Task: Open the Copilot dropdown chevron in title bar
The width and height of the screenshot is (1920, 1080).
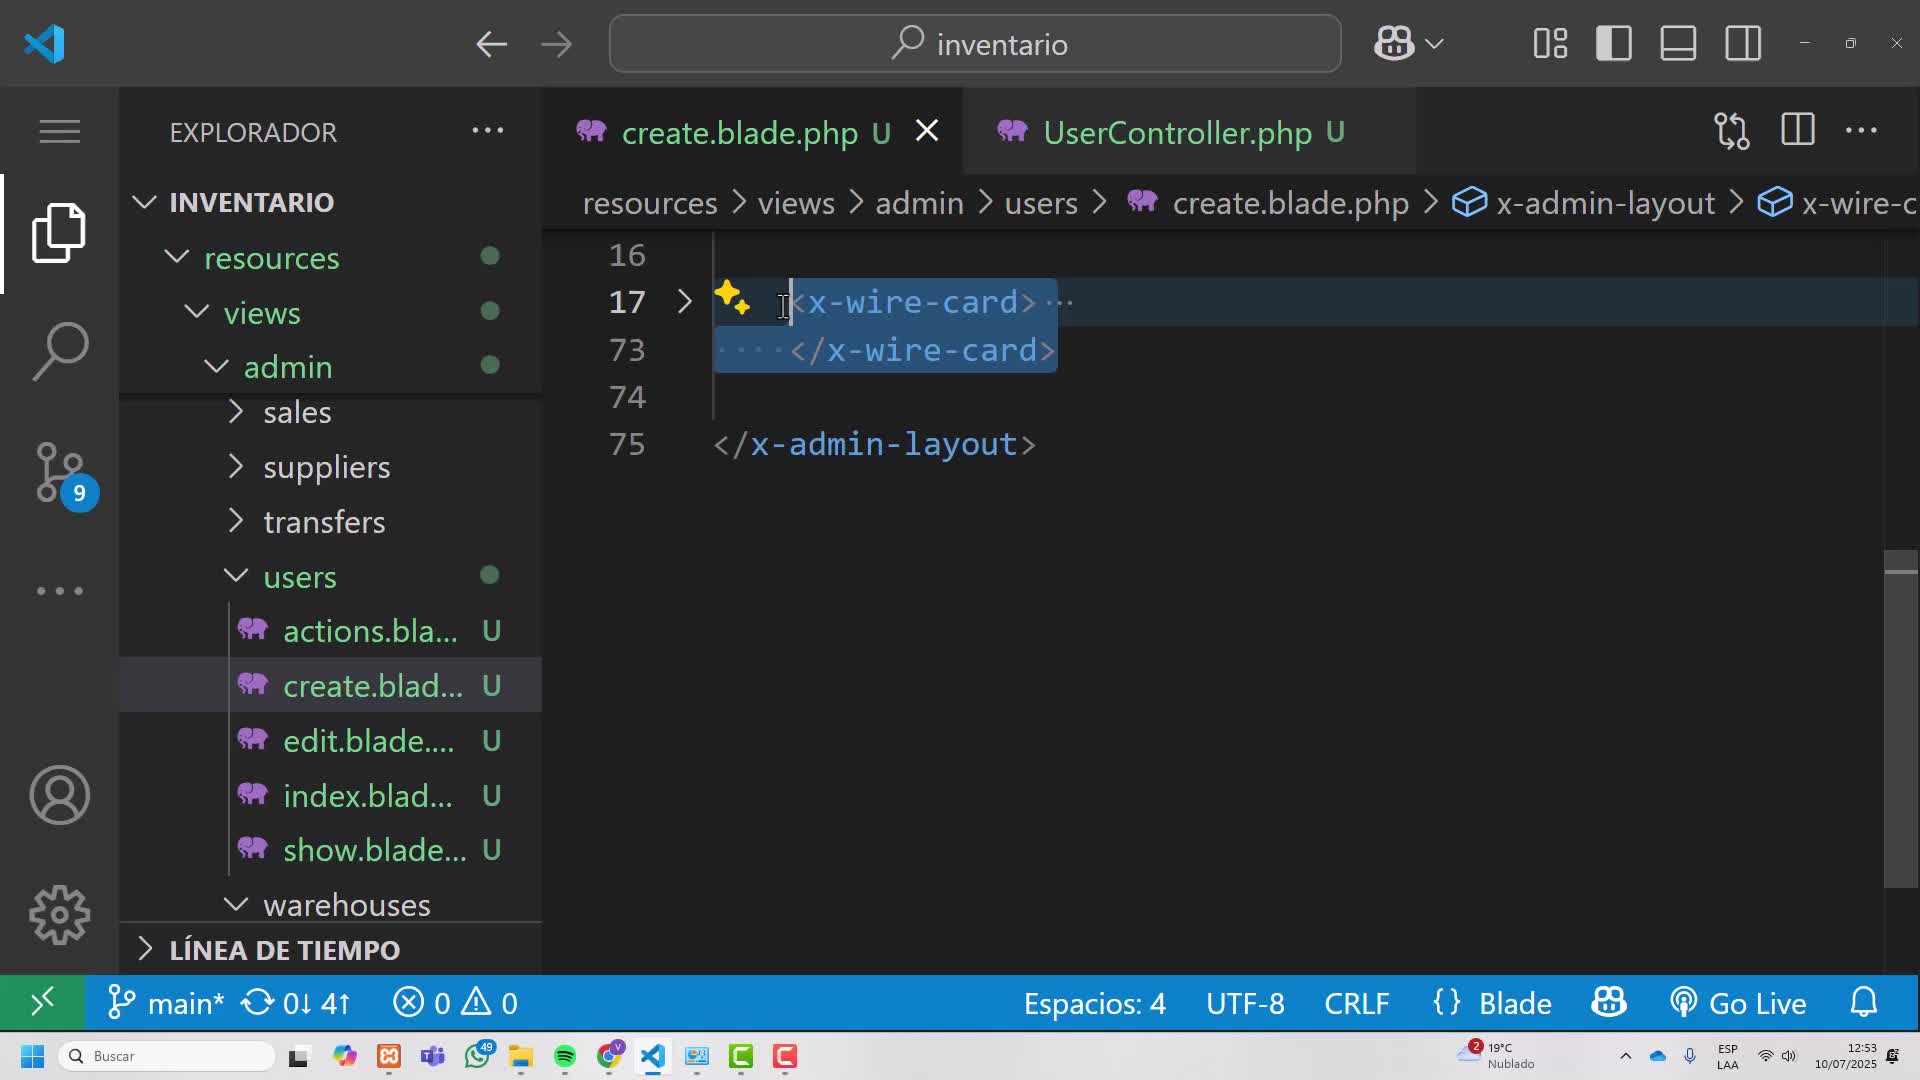Action: pyautogui.click(x=1434, y=44)
